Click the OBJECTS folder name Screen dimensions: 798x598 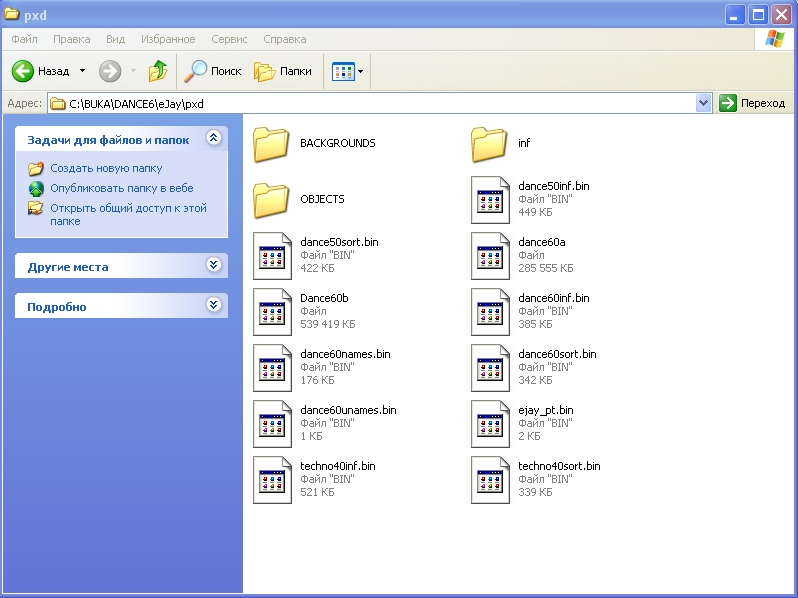click(322, 199)
